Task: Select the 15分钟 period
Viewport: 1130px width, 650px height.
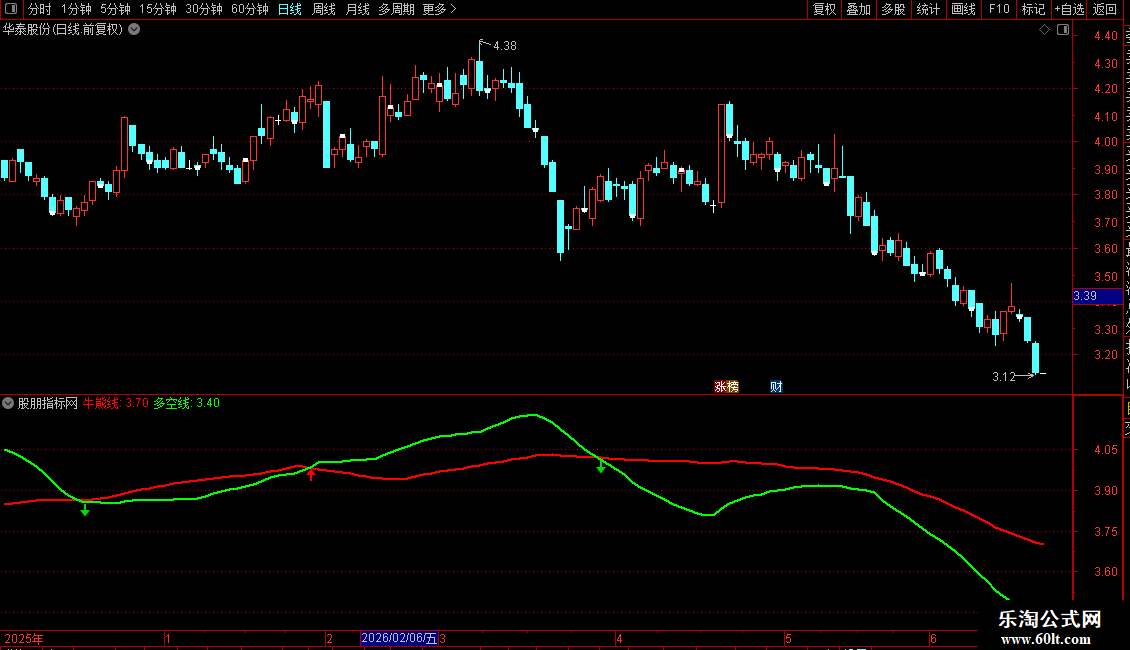Action: [157, 9]
